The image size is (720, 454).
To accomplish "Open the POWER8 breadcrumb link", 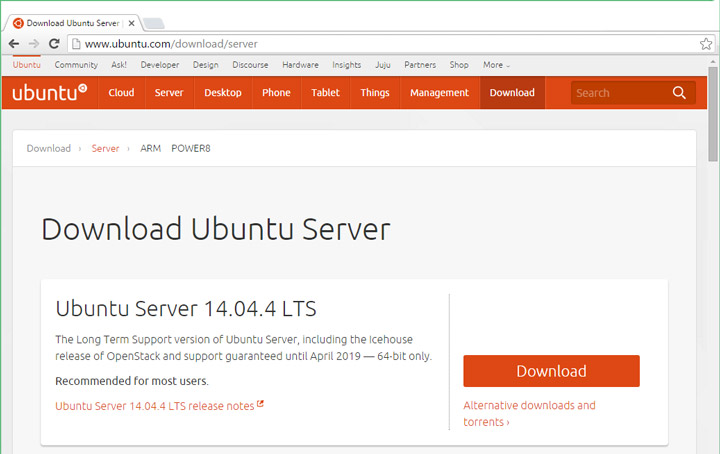I will click(191, 148).
